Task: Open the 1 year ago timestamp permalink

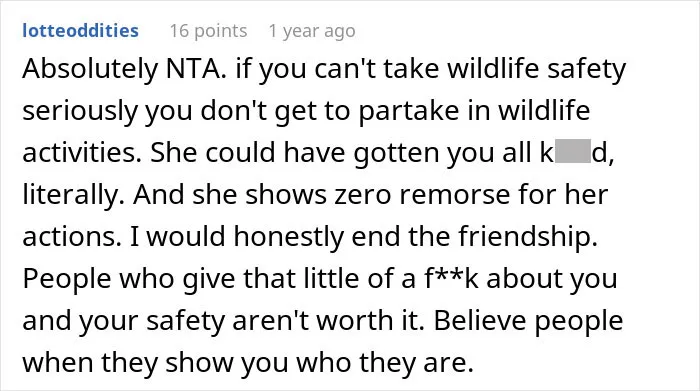Action: 312,31
